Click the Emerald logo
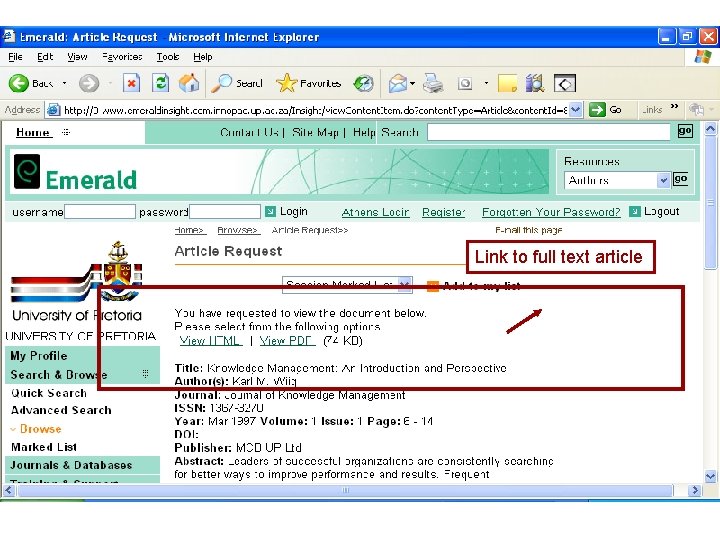Viewport: 720px width, 540px height. [x=75, y=173]
